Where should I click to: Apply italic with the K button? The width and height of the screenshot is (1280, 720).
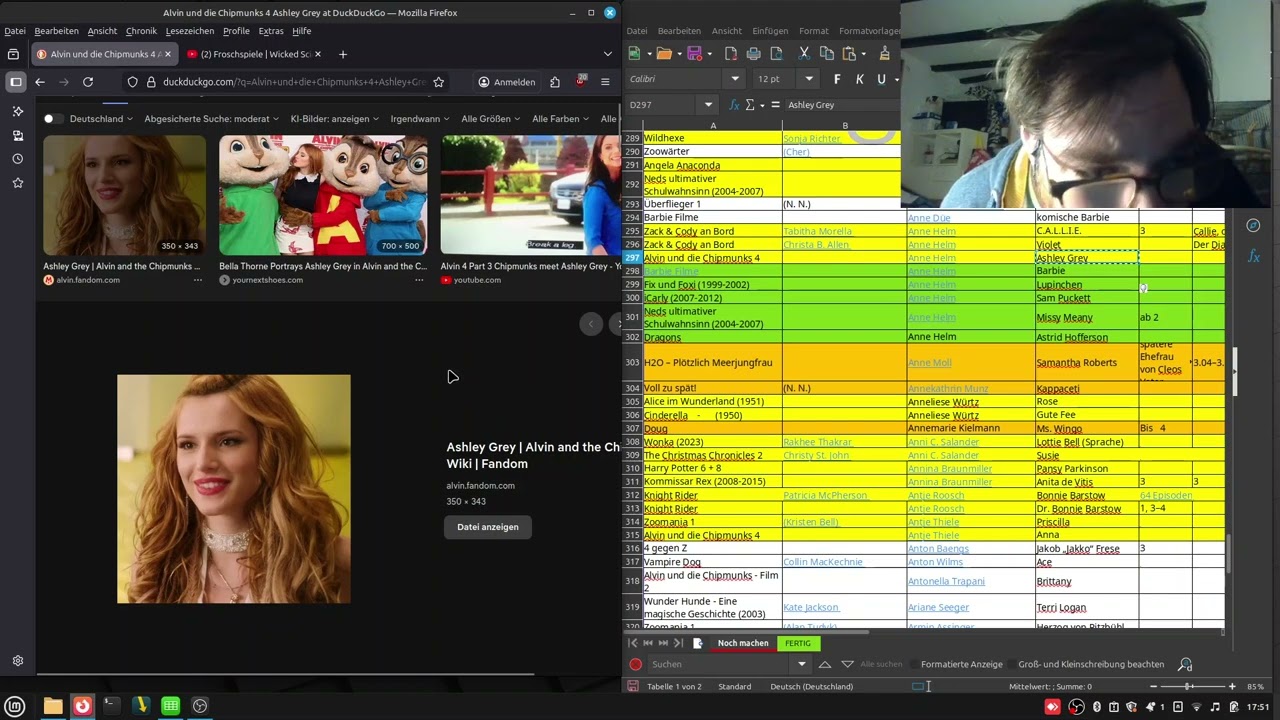tap(859, 79)
